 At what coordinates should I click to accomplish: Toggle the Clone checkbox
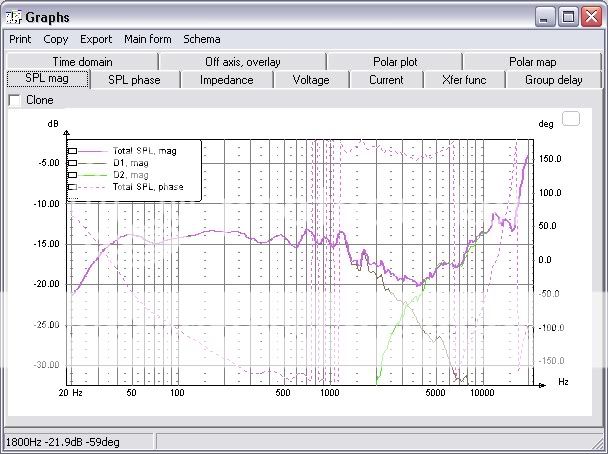14,100
